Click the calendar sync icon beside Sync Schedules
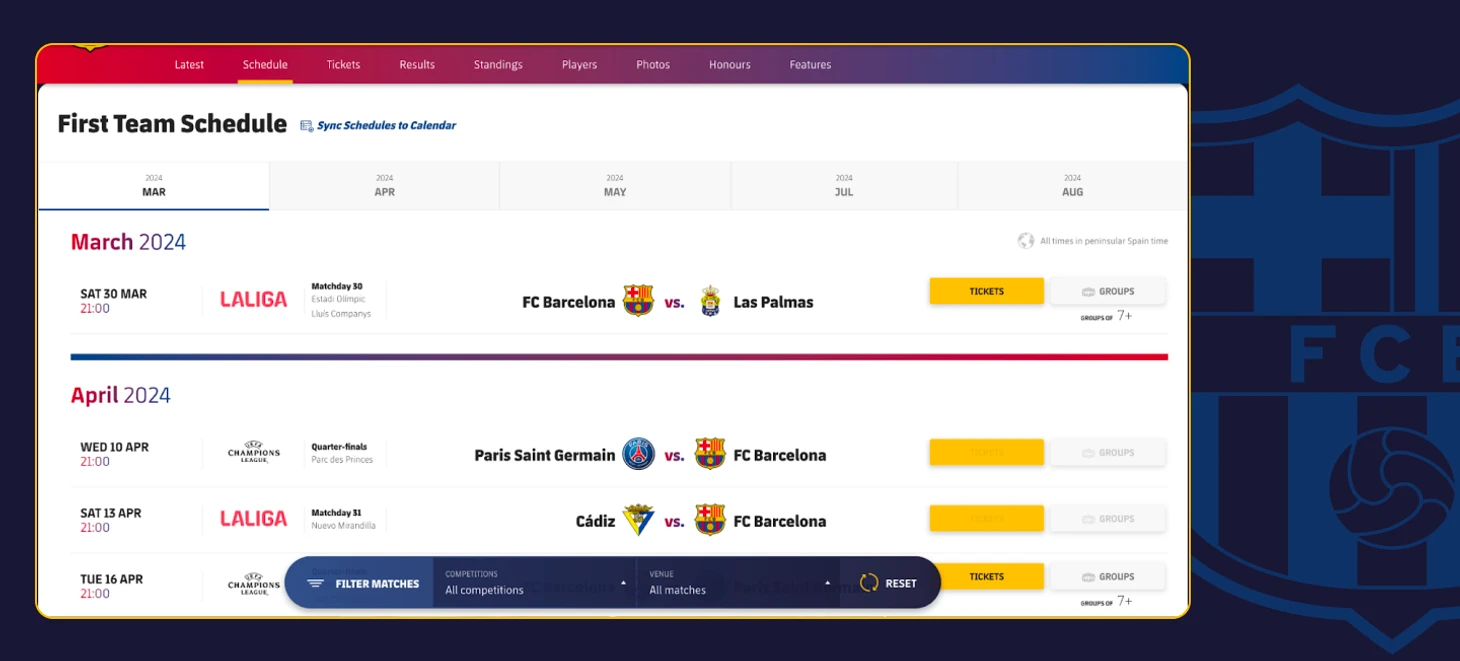 click(306, 126)
